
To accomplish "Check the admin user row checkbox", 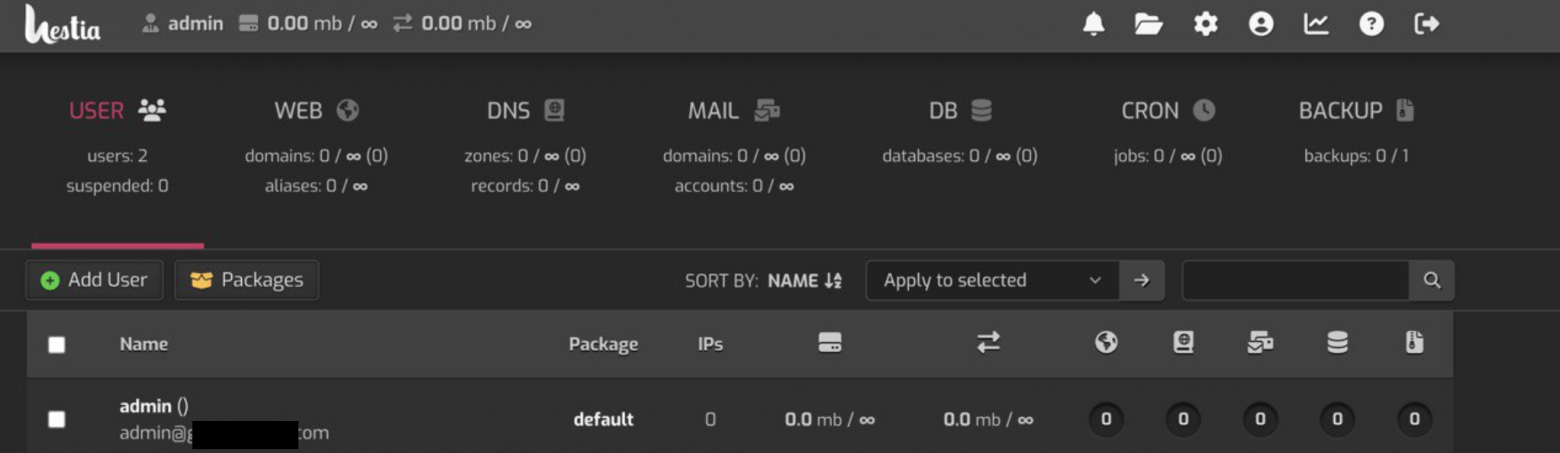I will 57,419.
